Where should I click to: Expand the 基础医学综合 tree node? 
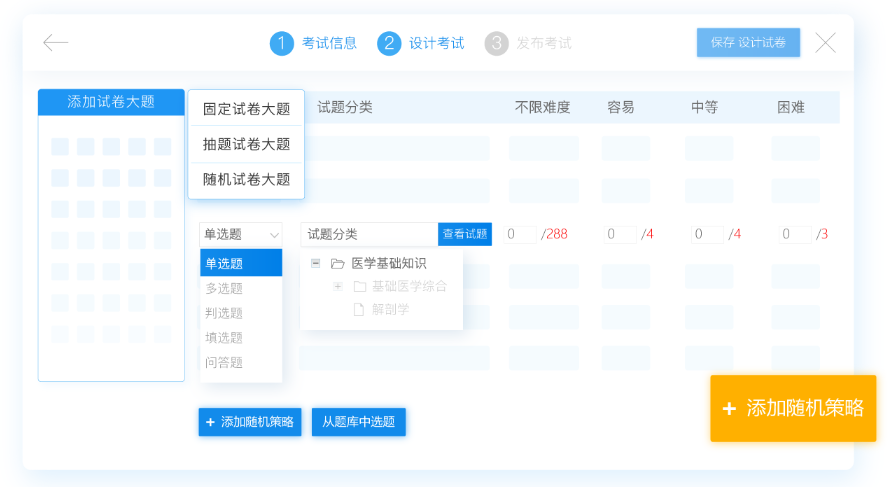point(337,286)
